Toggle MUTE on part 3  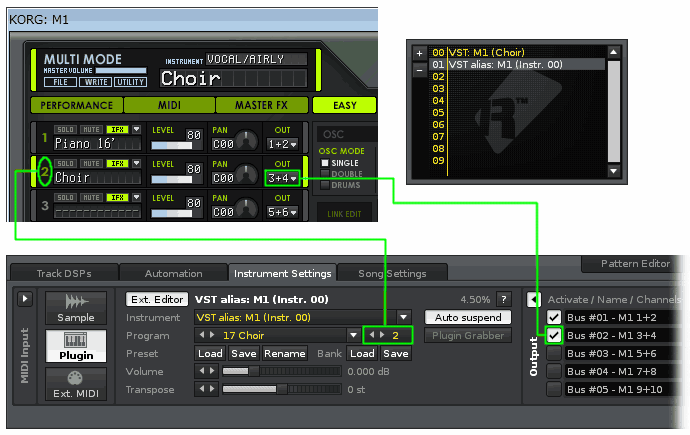click(x=91, y=197)
